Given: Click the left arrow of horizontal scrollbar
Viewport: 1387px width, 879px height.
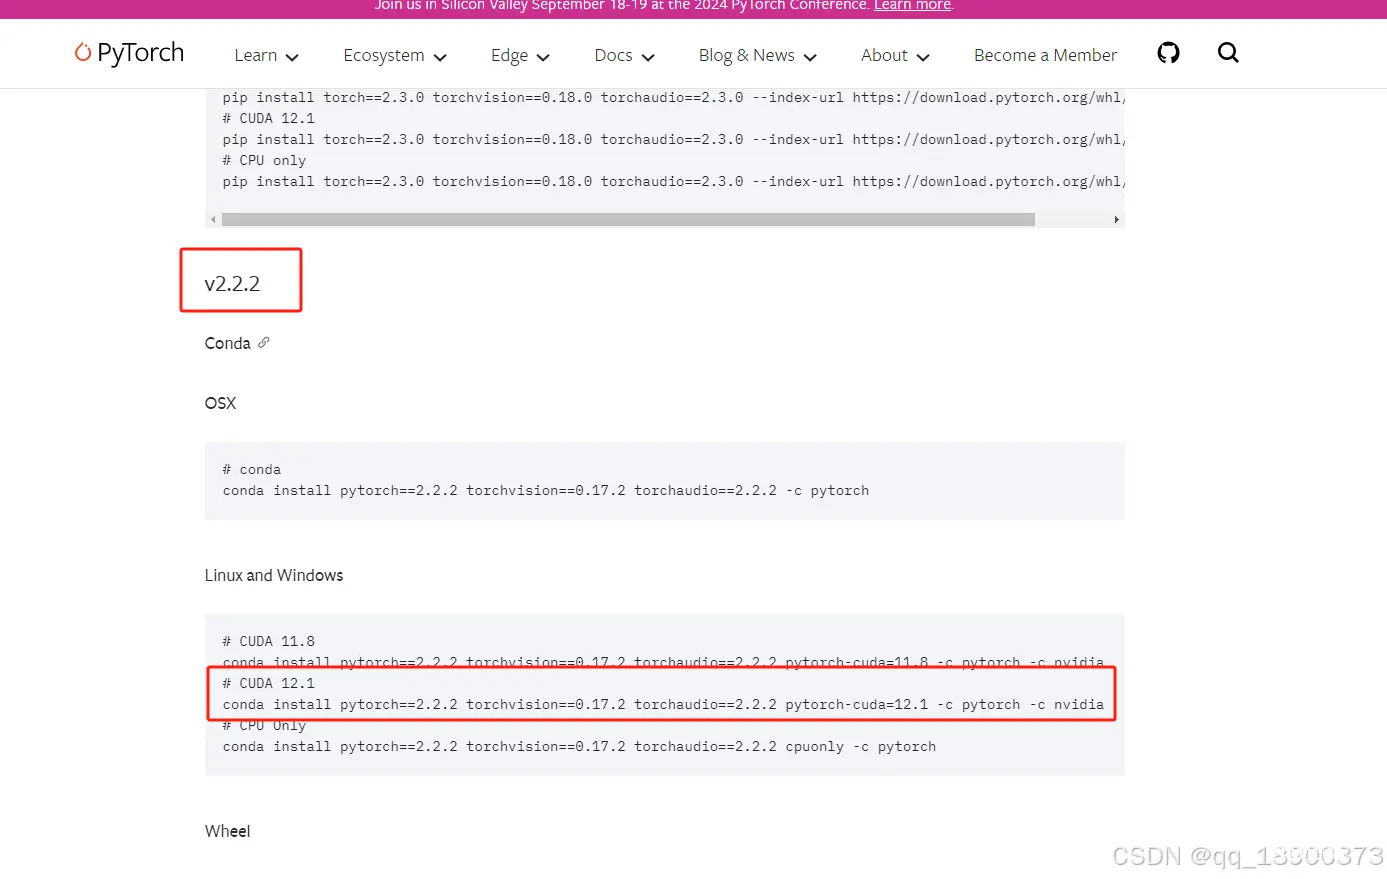Looking at the screenshot, I should coord(213,219).
